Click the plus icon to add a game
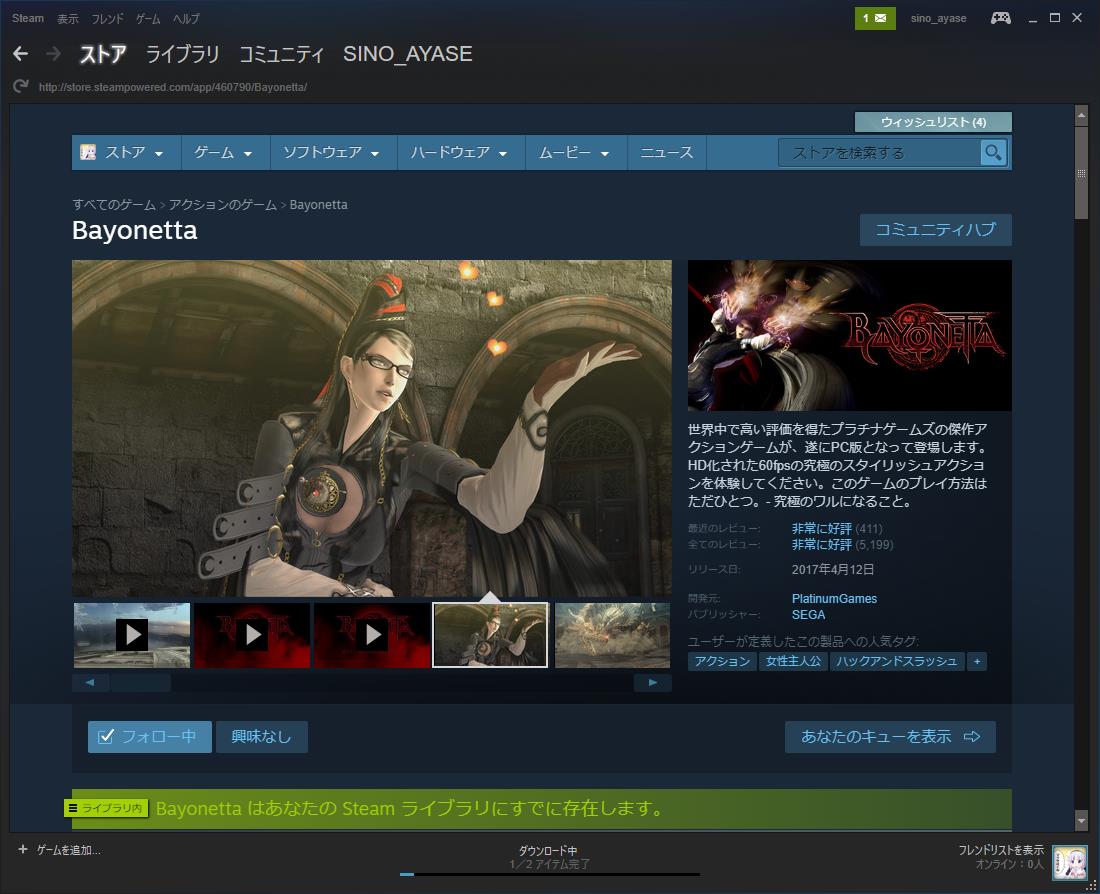This screenshot has height=894, width=1100. point(22,849)
